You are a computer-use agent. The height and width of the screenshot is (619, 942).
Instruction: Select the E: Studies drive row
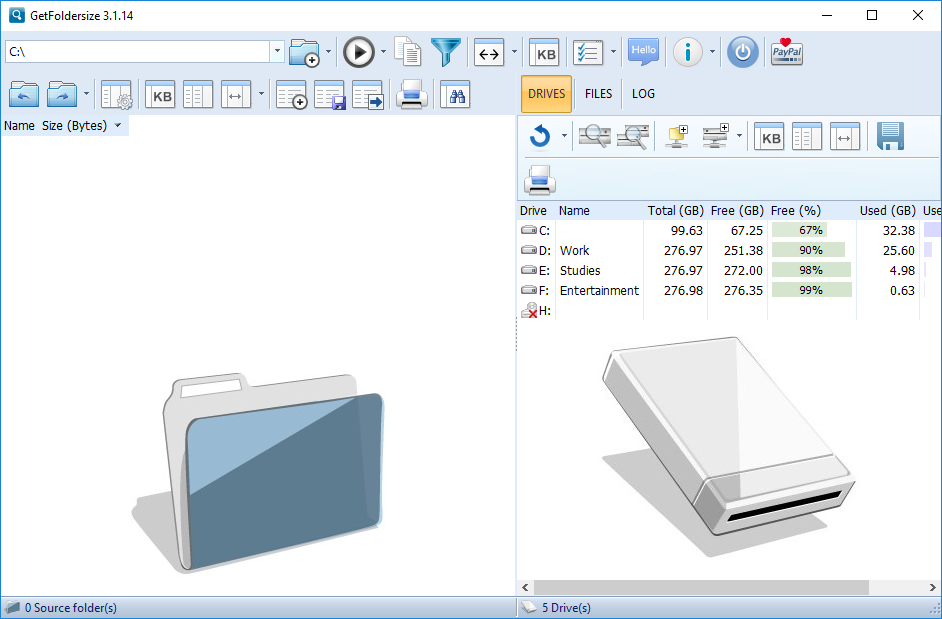(729, 270)
